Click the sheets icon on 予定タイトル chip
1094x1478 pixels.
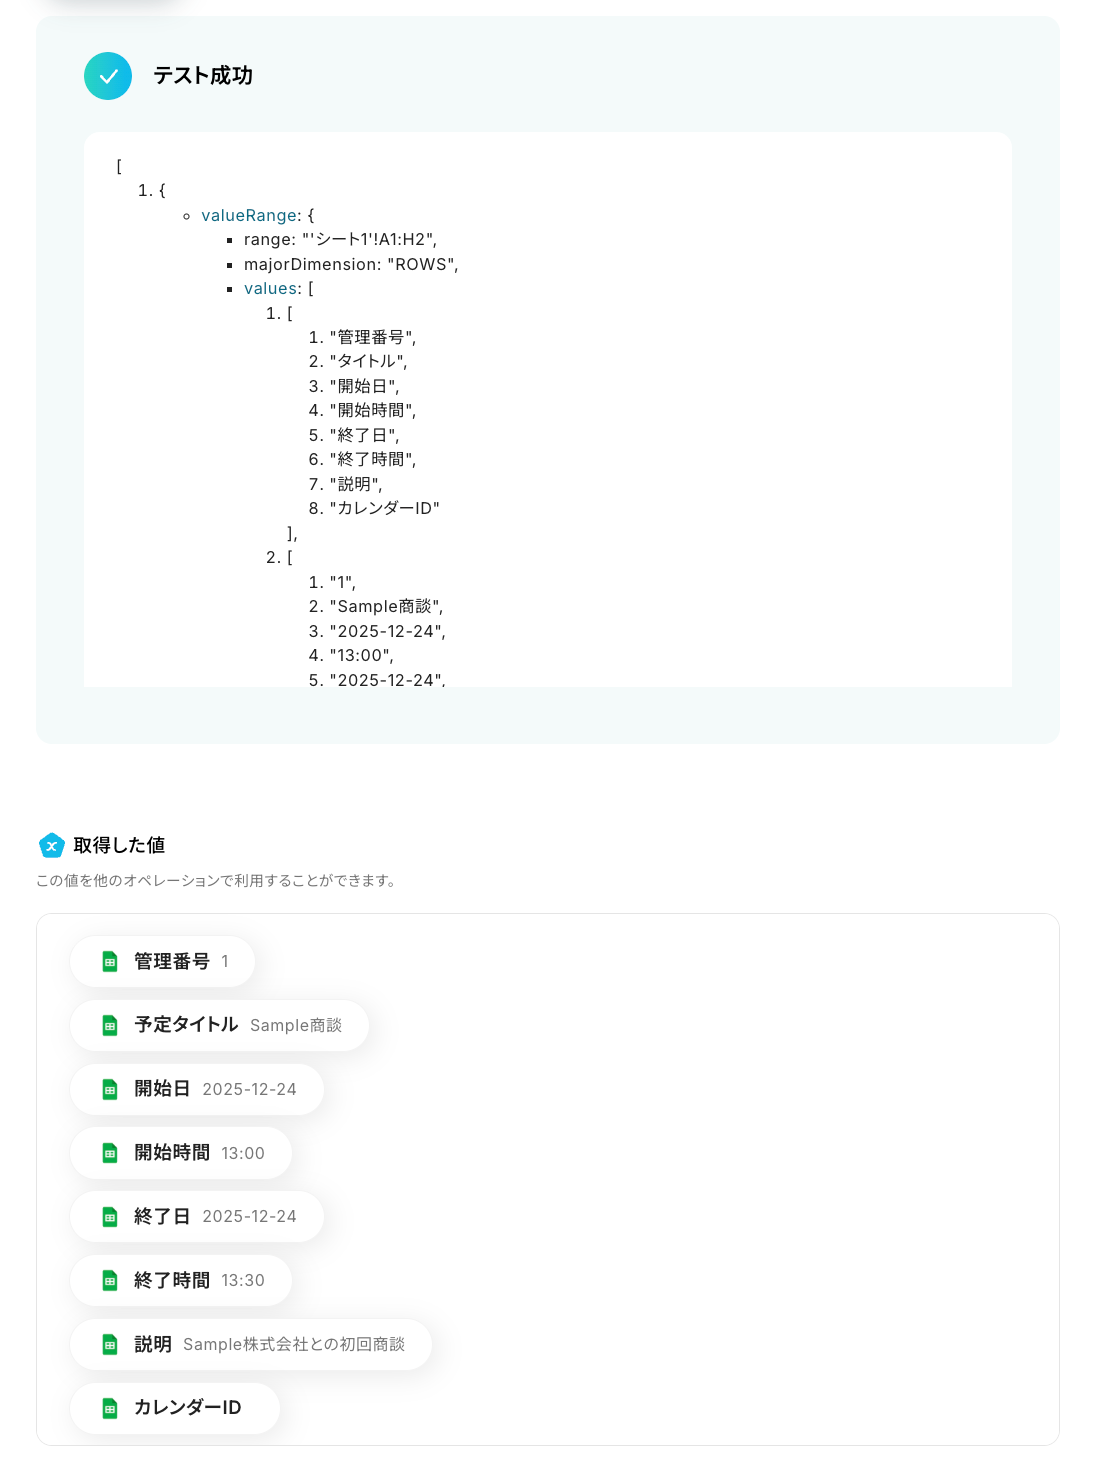110,1025
